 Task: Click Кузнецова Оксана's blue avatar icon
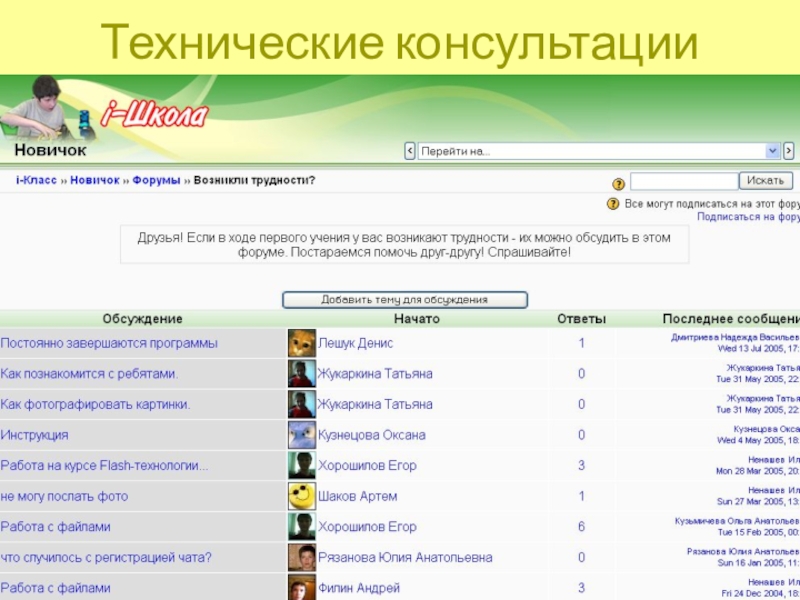coord(301,435)
